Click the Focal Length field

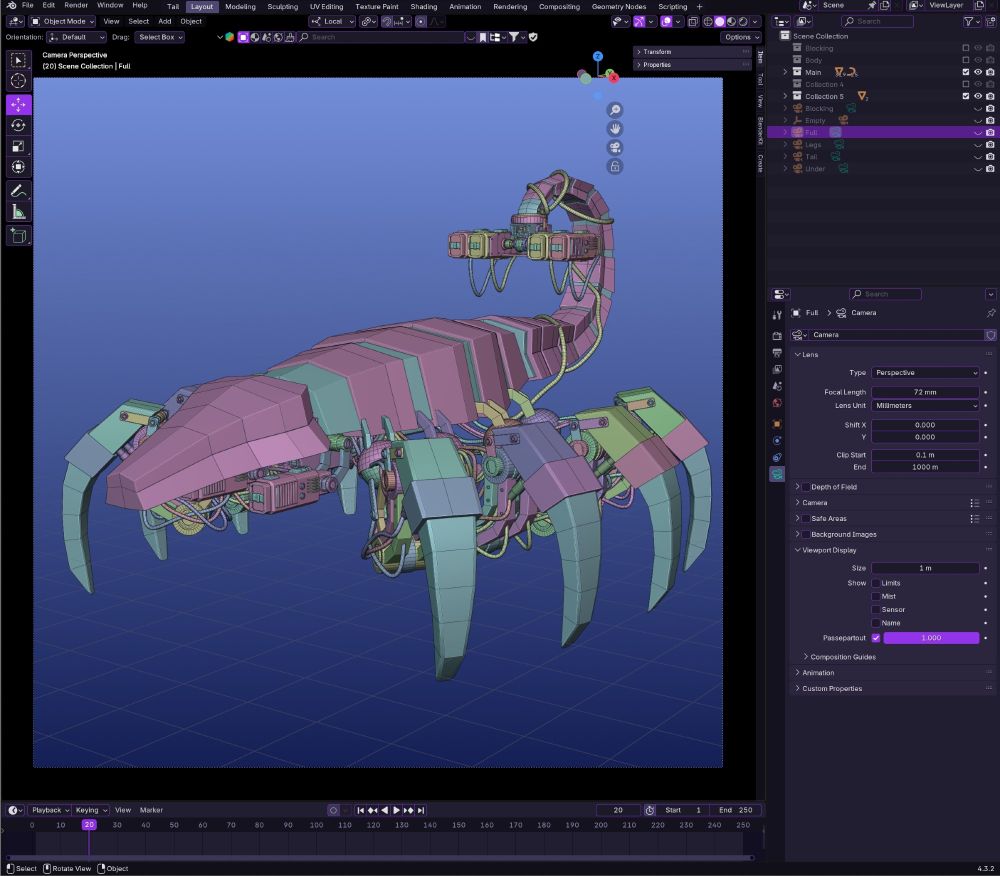925,392
